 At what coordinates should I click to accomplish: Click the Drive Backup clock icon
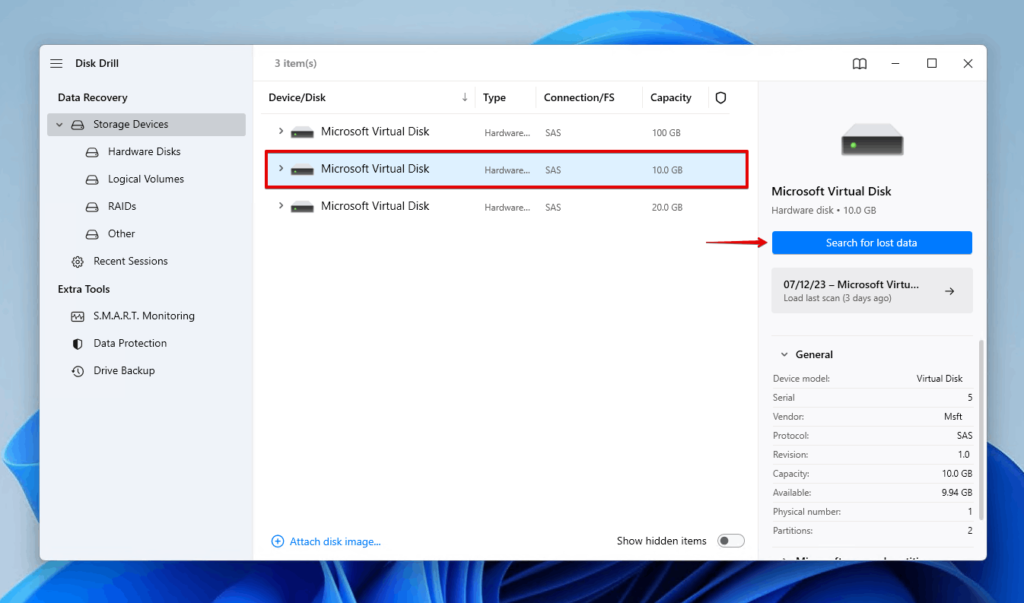point(78,371)
